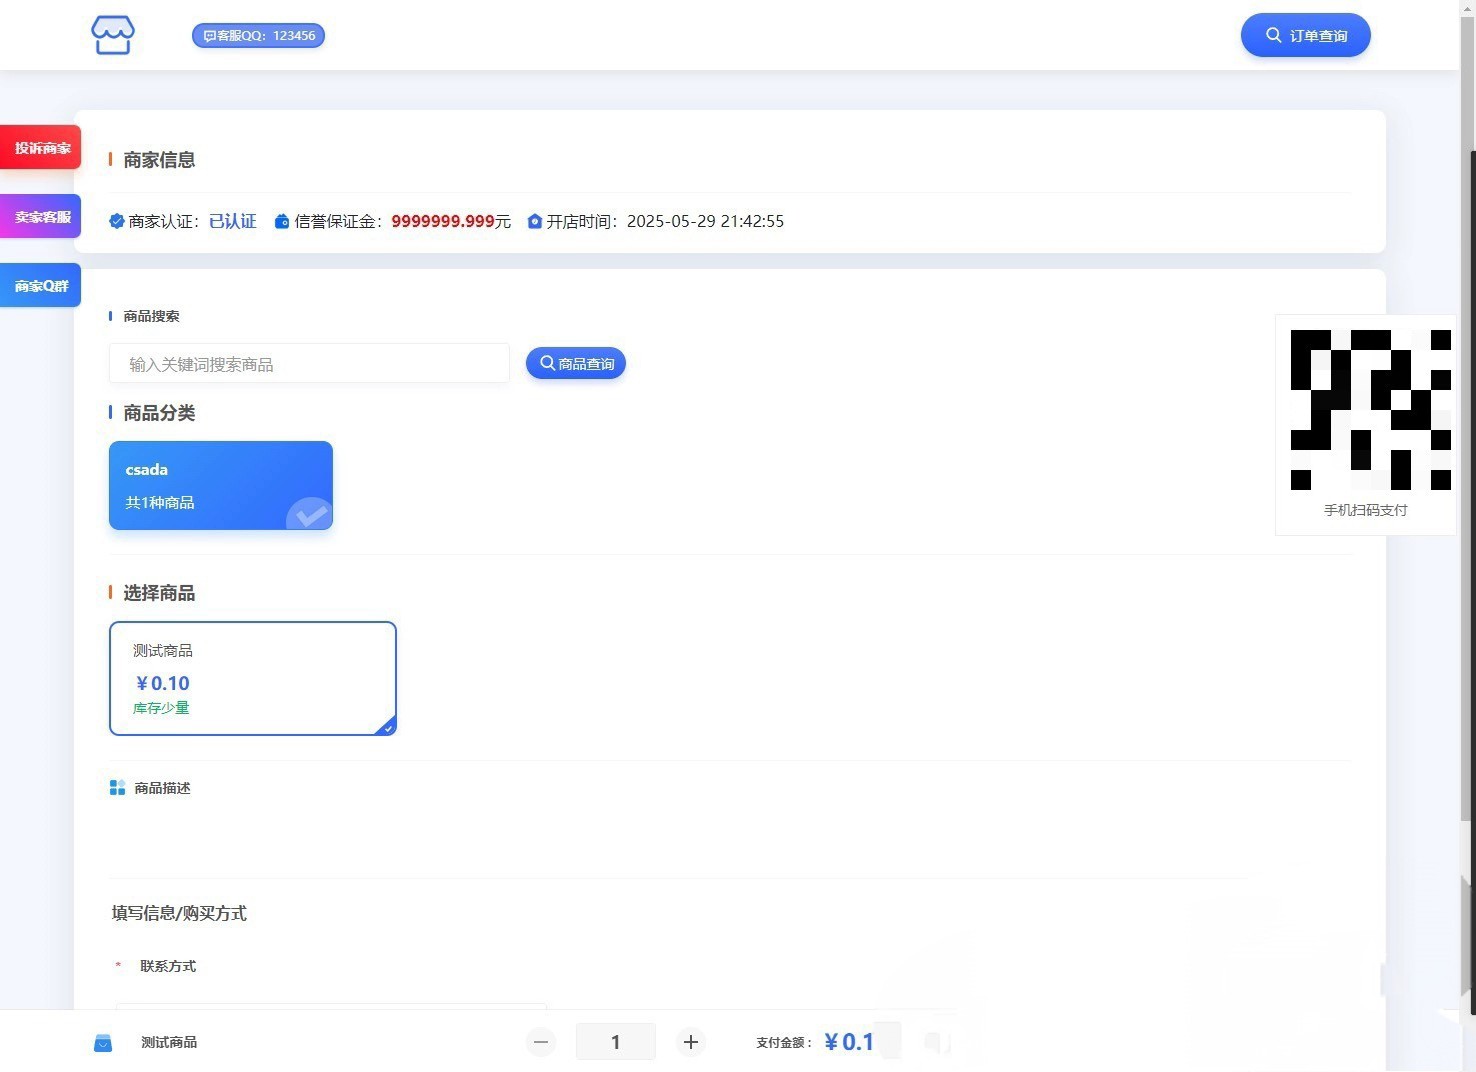The height and width of the screenshot is (1072, 1476).
Task: Click the merchant verification badge icon
Action: click(117, 221)
